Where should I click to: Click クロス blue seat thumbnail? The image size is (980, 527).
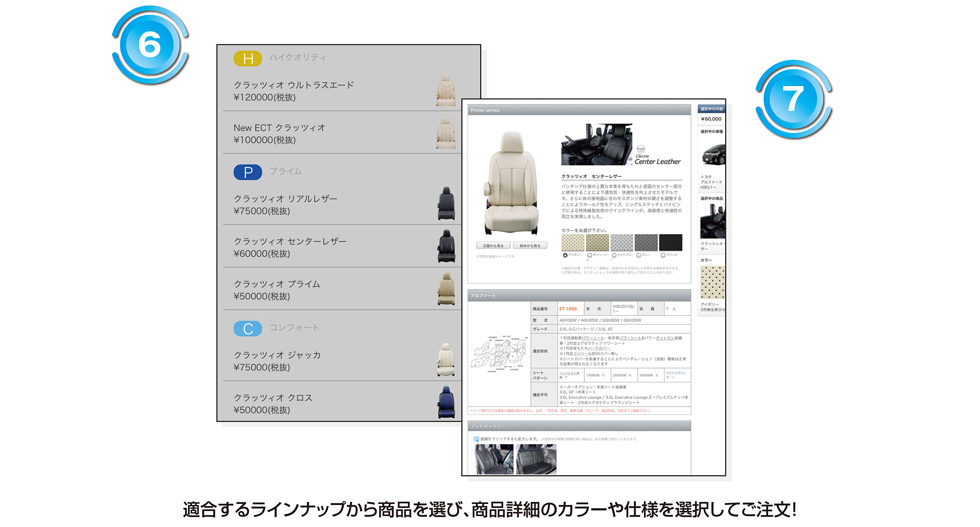[x=446, y=403]
